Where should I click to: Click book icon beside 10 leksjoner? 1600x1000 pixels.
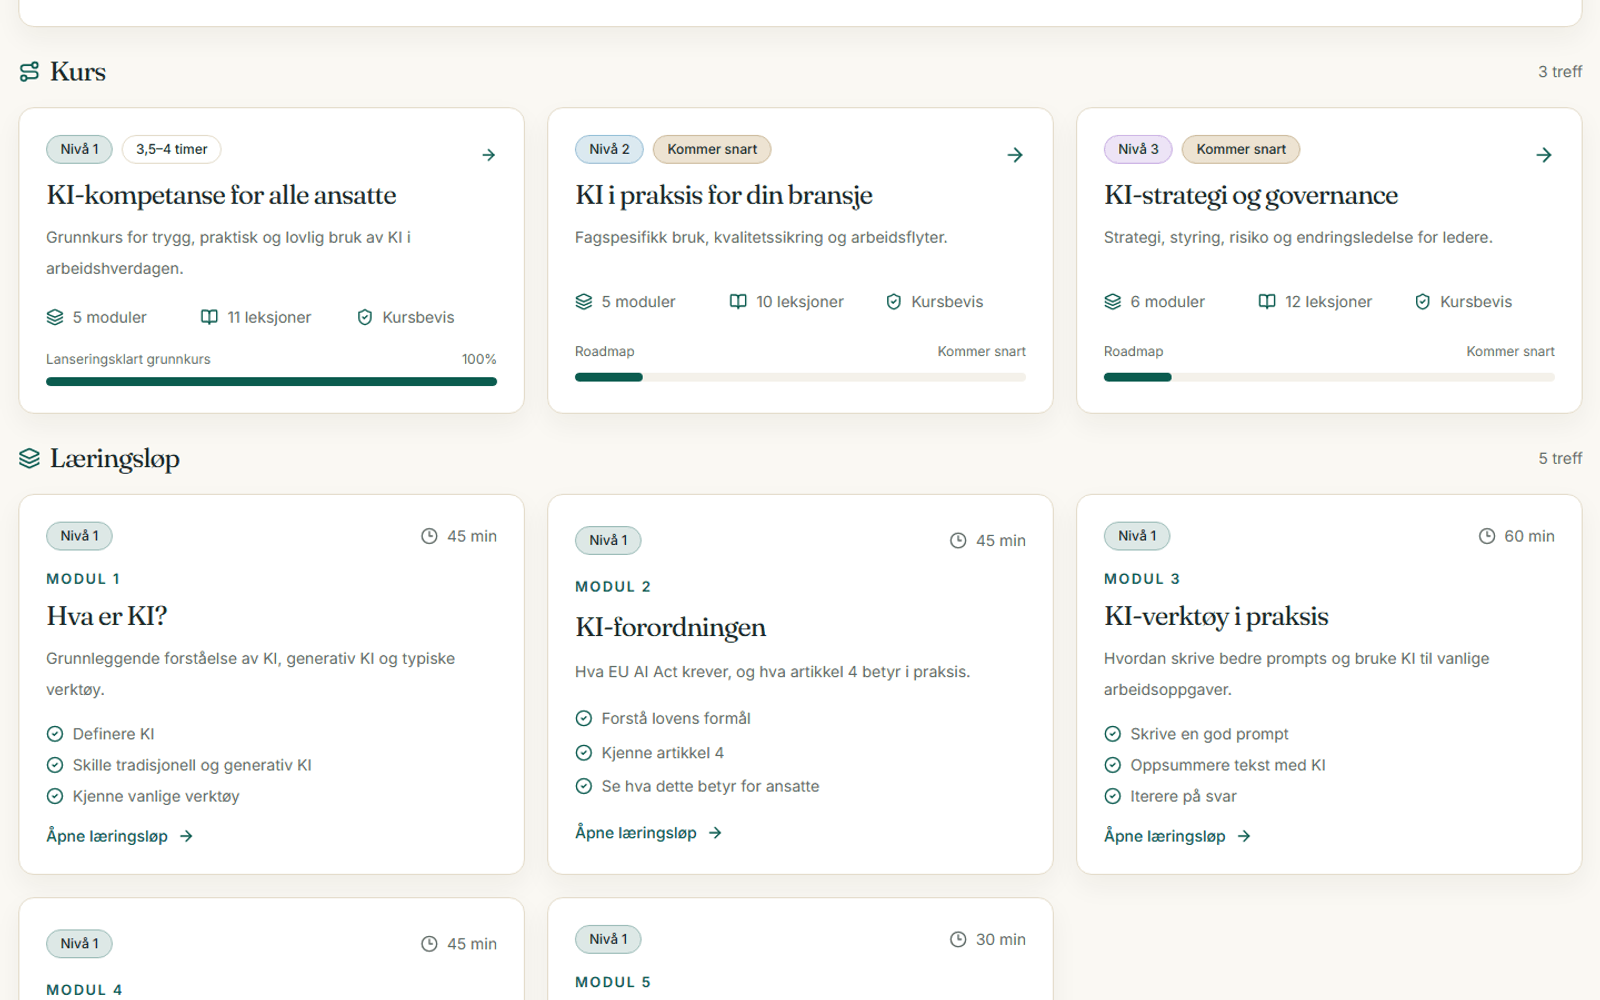point(738,302)
